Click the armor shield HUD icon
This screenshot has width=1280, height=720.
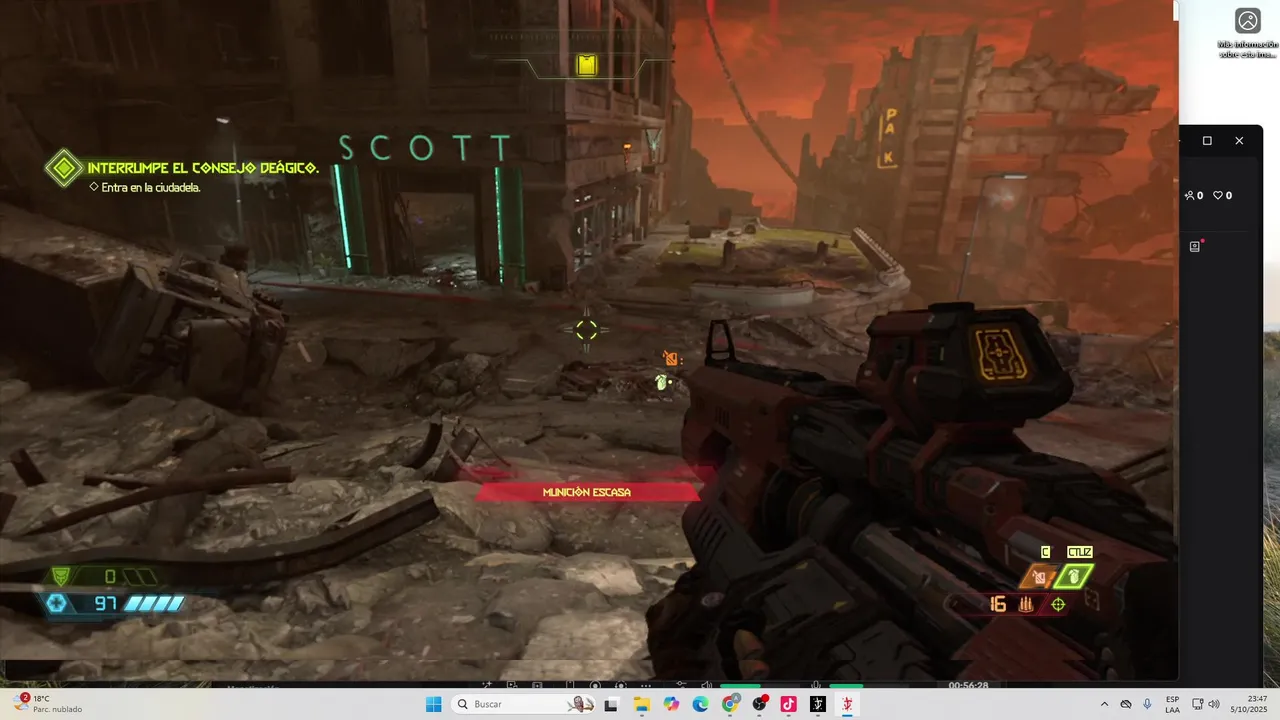pos(61,577)
